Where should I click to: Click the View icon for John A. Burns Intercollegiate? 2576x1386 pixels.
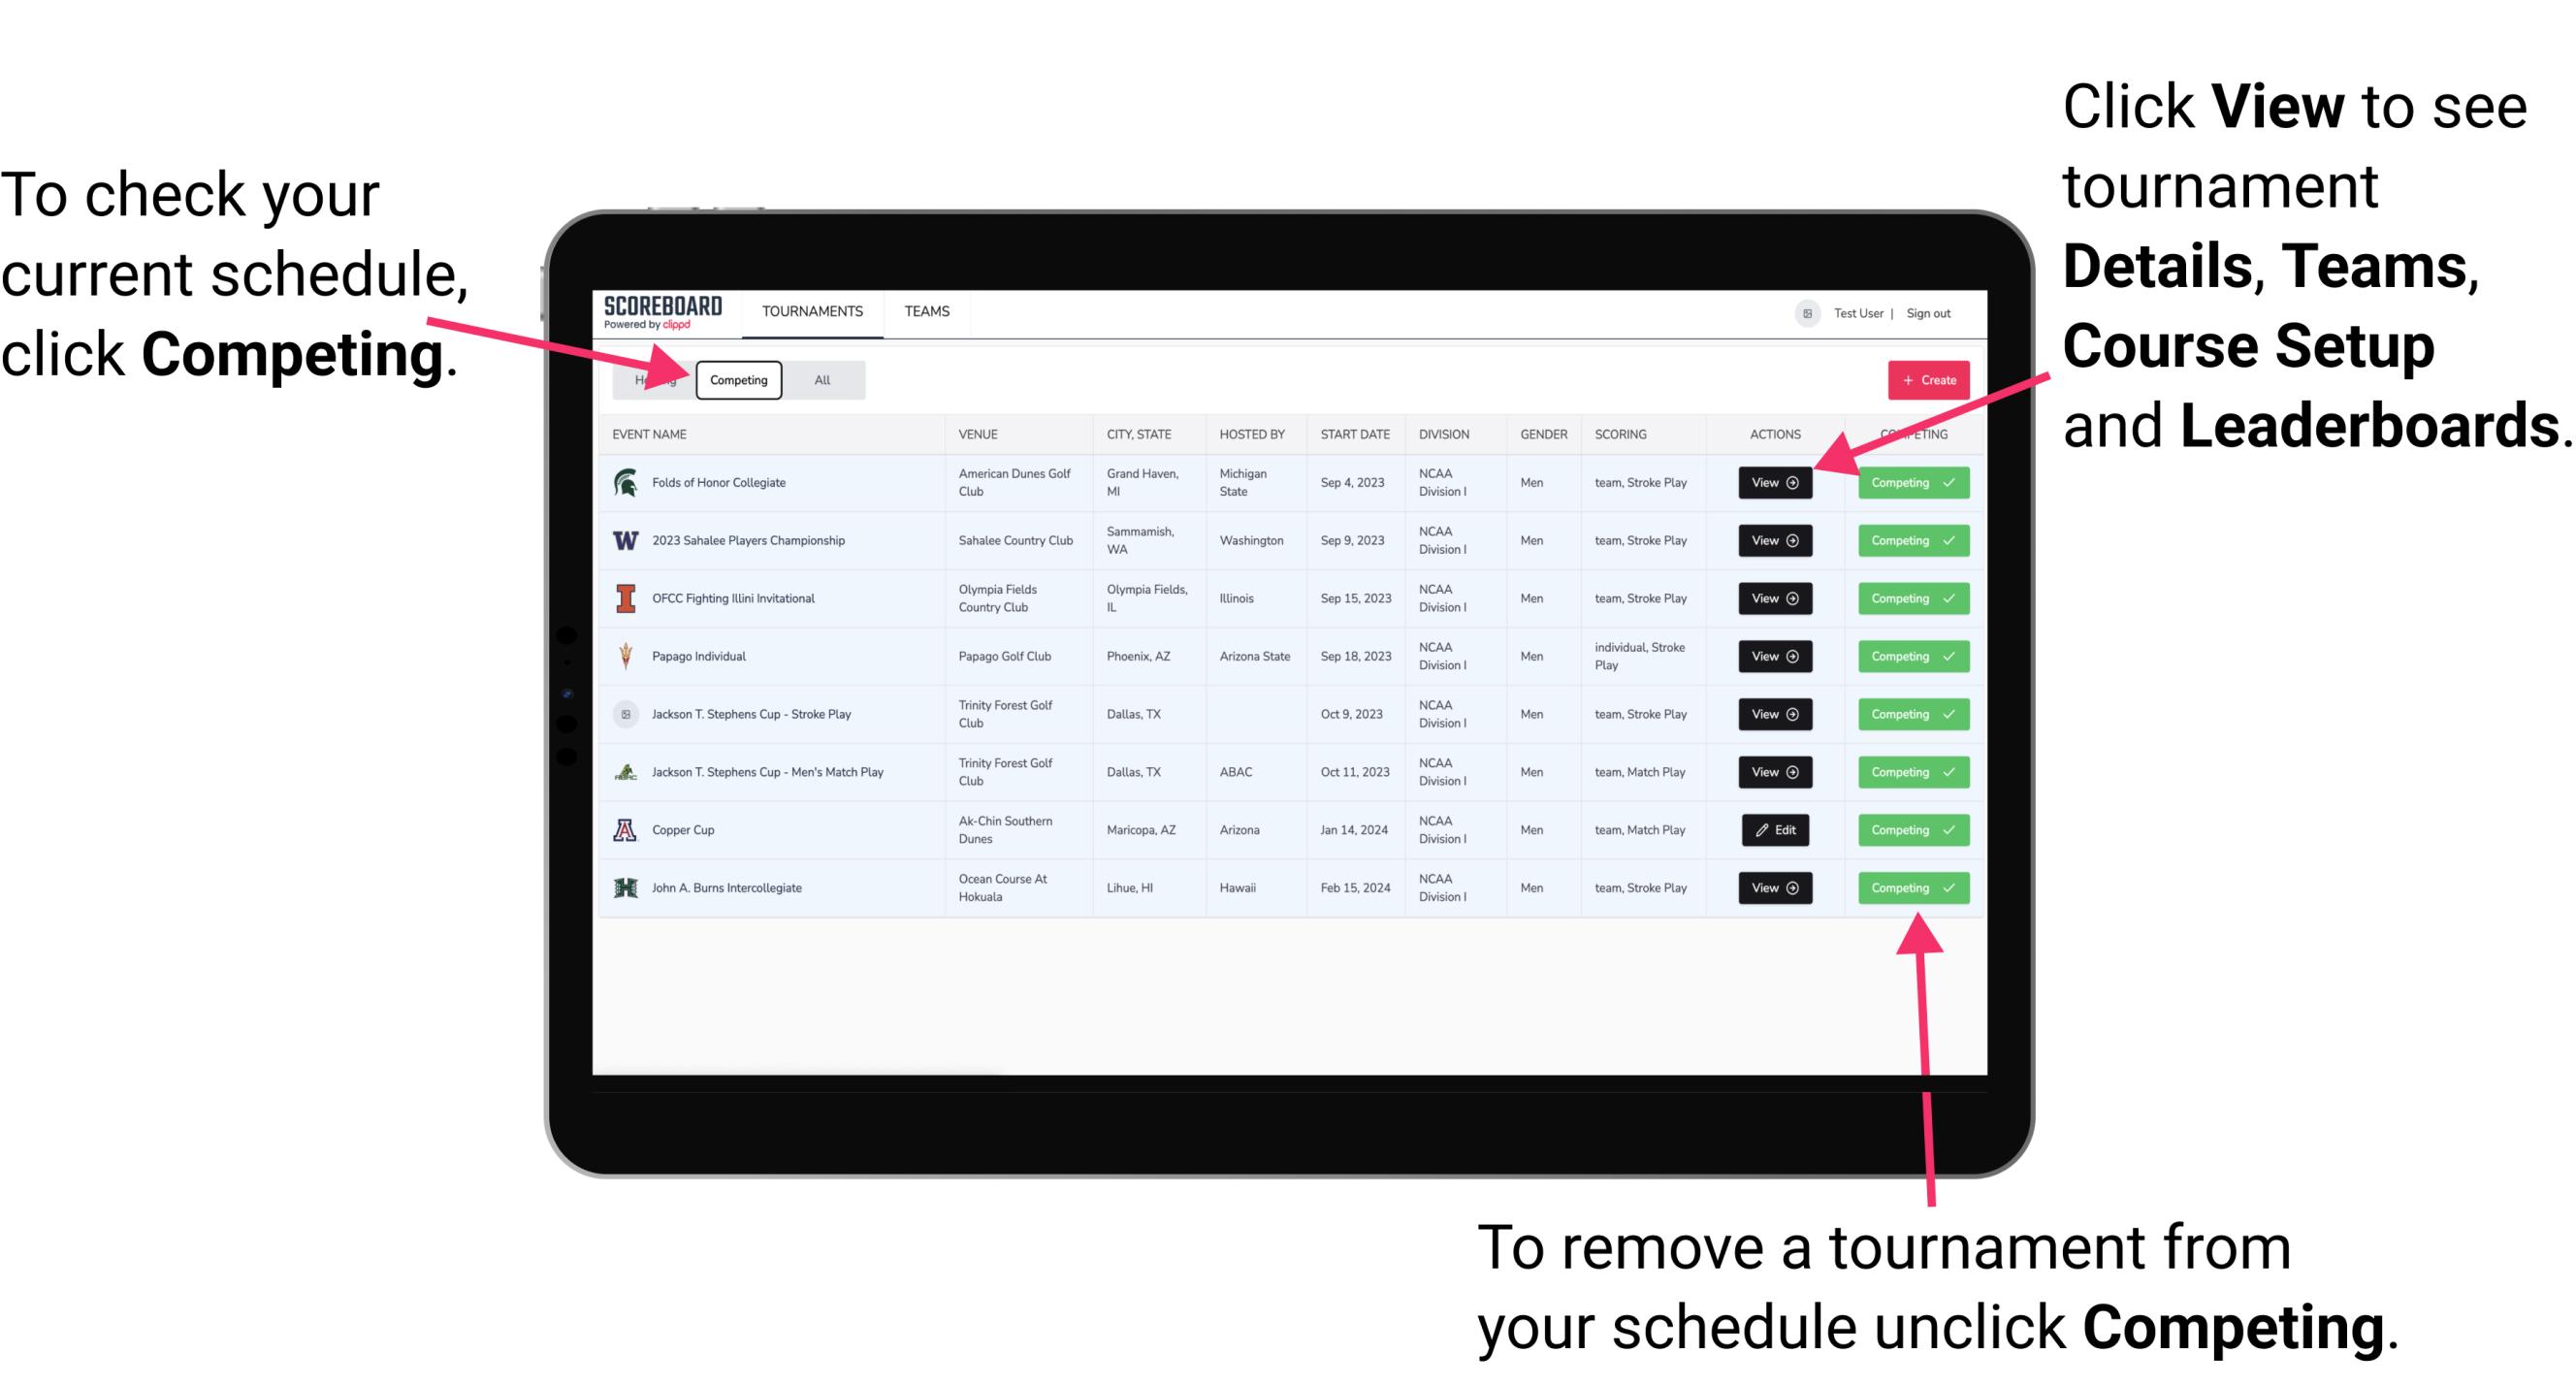tap(1773, 887)
